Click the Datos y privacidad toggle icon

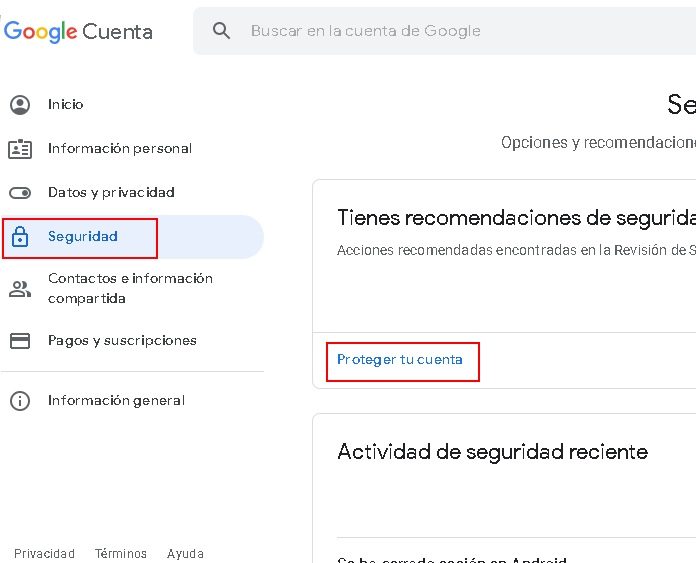(20, 193)
